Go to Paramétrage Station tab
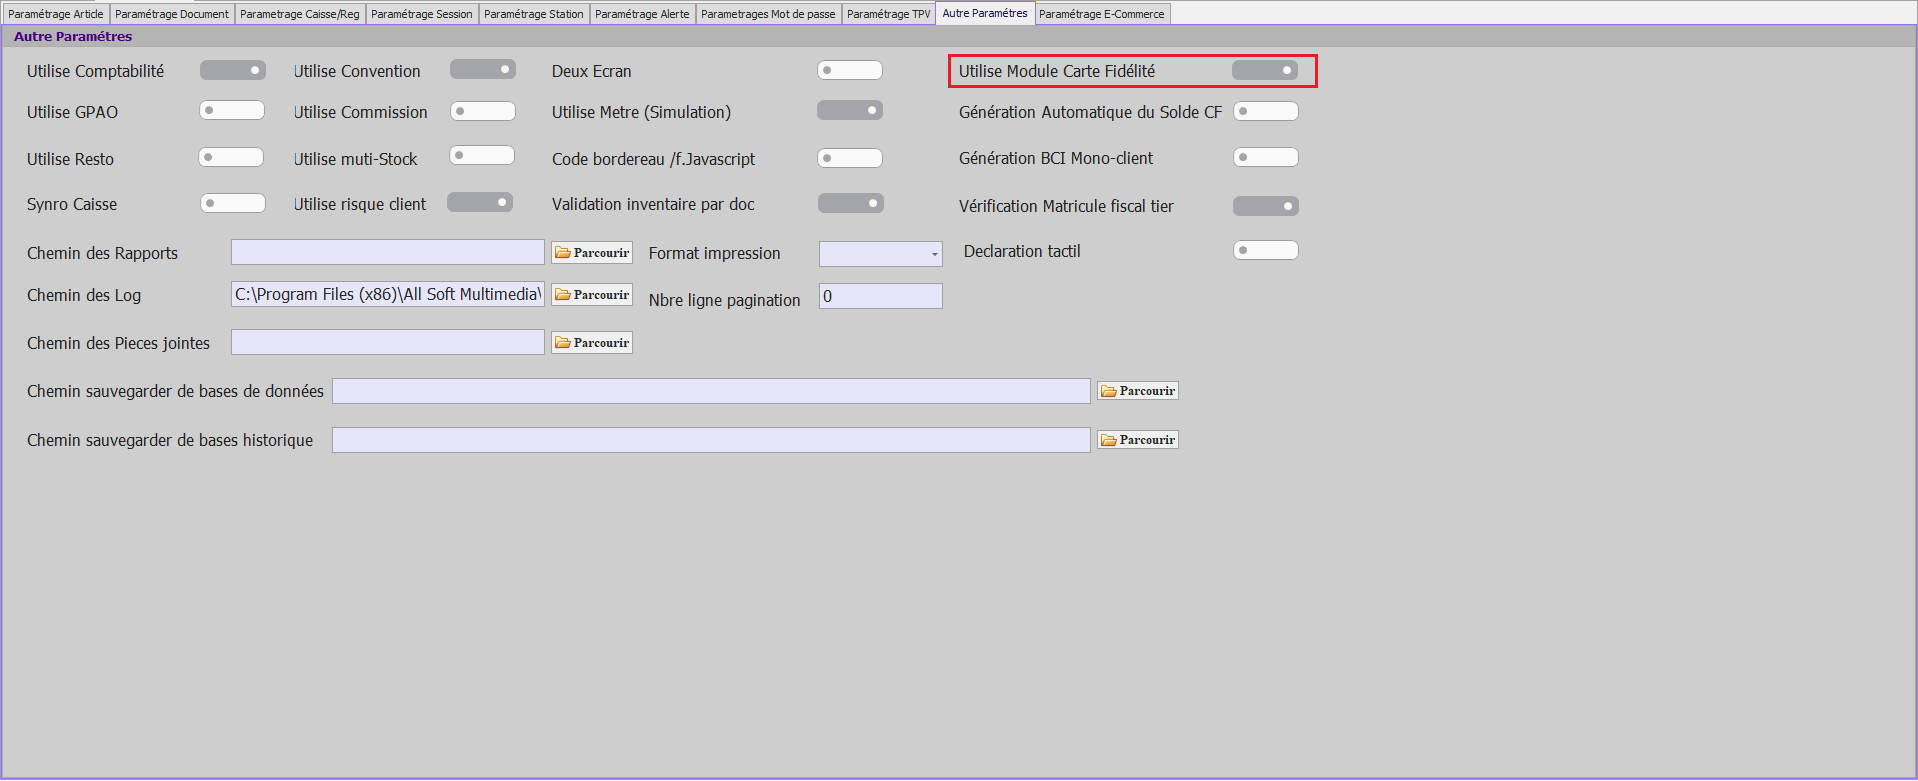 (534, 14)
